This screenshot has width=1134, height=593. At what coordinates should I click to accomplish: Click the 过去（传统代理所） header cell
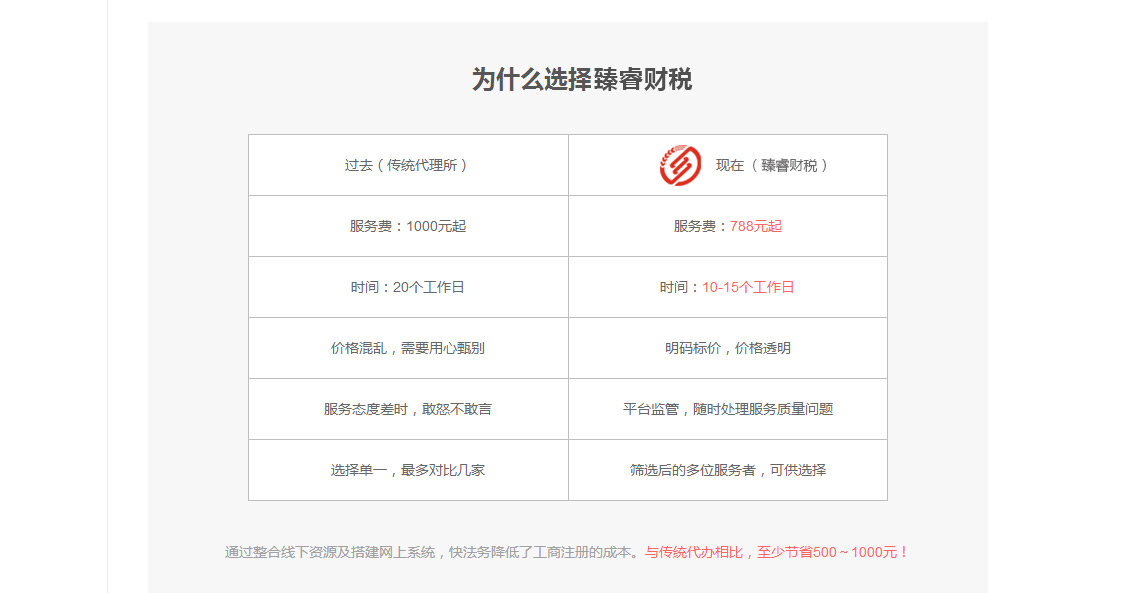[408, 165]
